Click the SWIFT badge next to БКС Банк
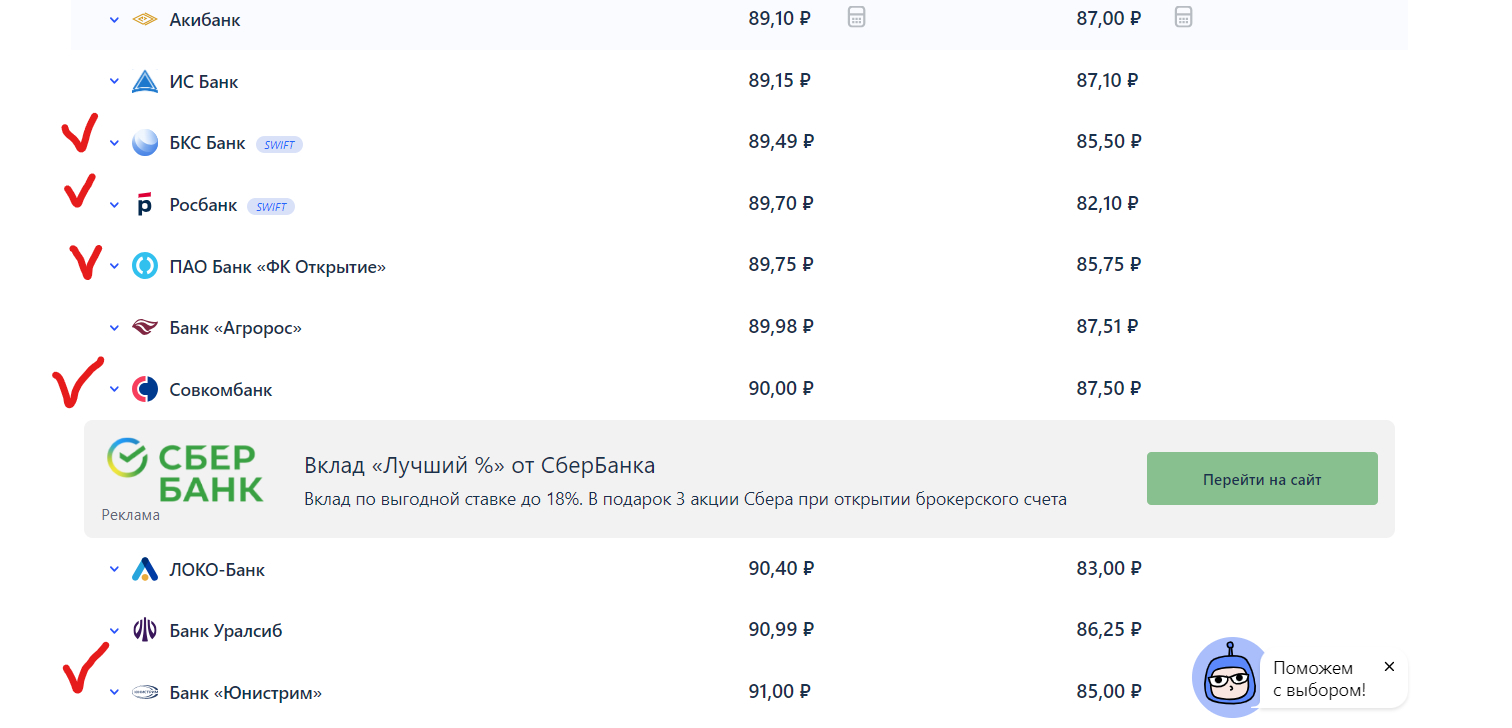 click(280, 145)
